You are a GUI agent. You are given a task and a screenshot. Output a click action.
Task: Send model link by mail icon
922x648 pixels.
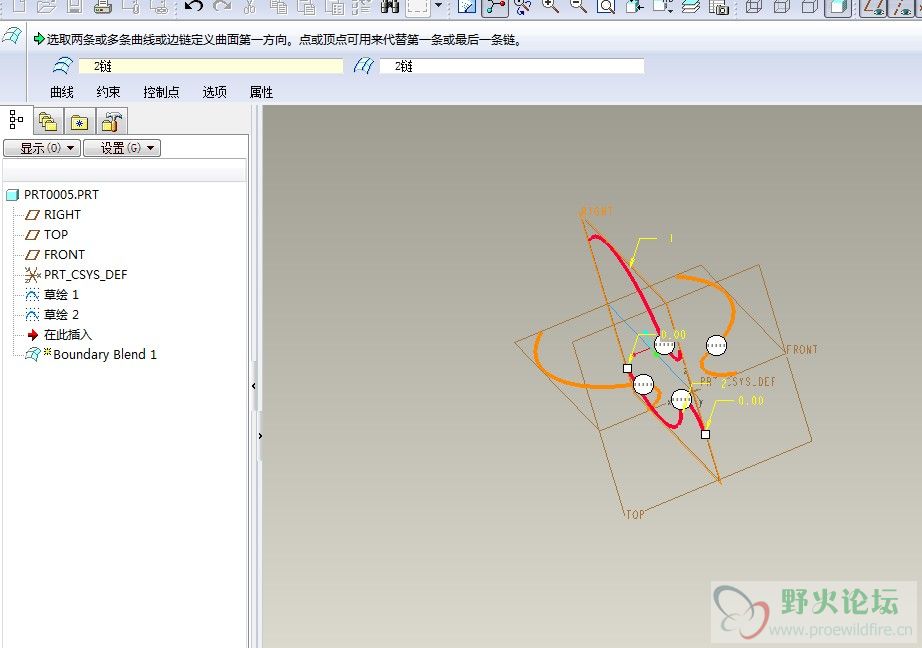click(x=159, y=6)
